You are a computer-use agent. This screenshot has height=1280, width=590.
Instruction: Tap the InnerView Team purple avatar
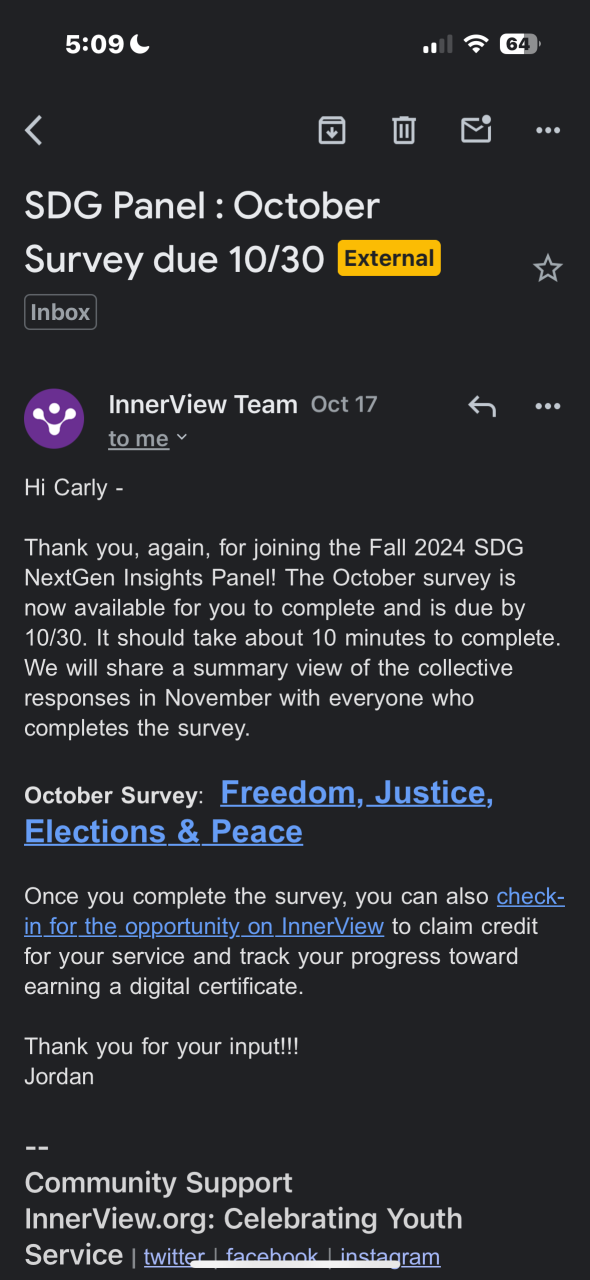pos(54,418)
